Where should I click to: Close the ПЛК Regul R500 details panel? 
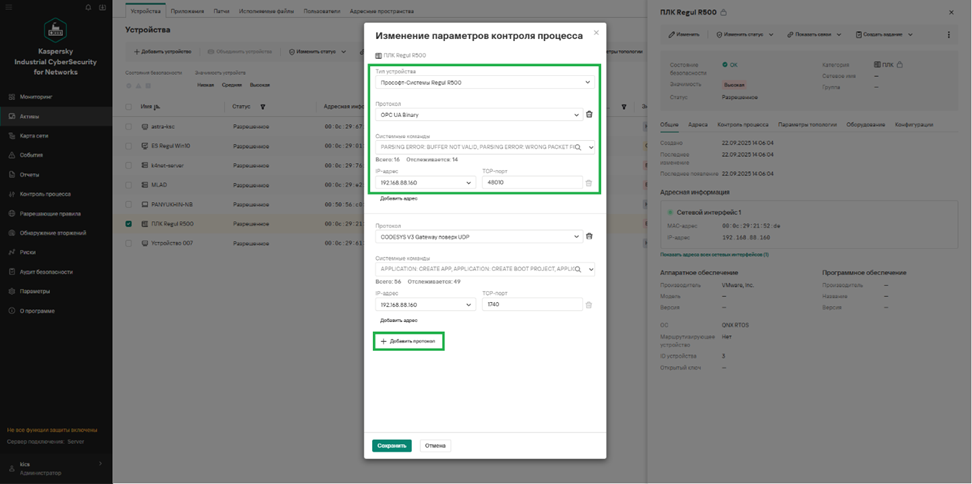[x=952, y=12]
